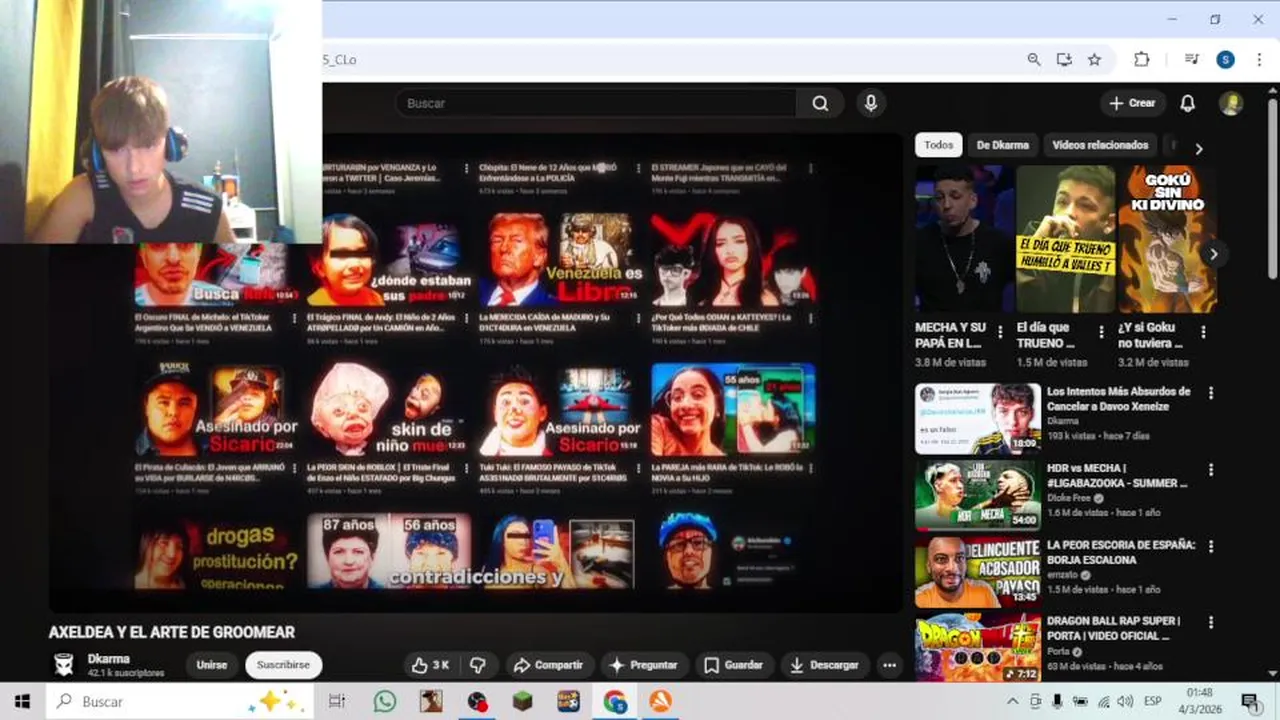Image resolution: width=1280 pixels, height=720 pixels.
Task: Open YouTube notifications bell
Action: 1187,103
